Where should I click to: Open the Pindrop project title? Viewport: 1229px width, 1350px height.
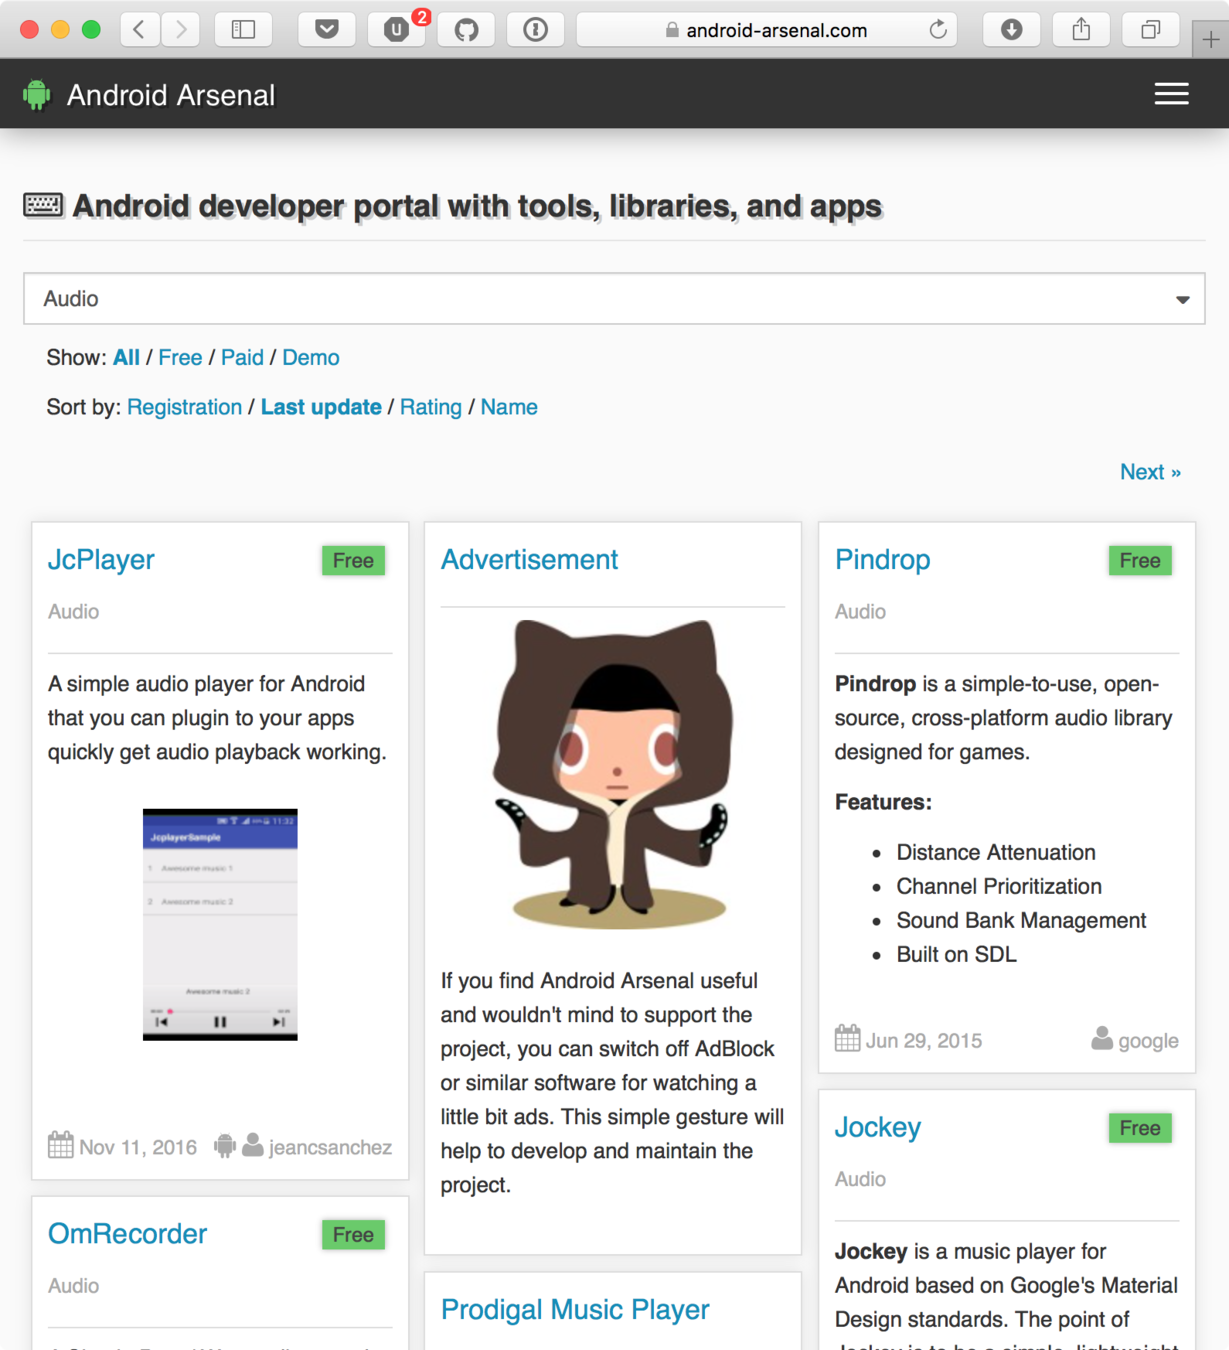pos(882,560)
